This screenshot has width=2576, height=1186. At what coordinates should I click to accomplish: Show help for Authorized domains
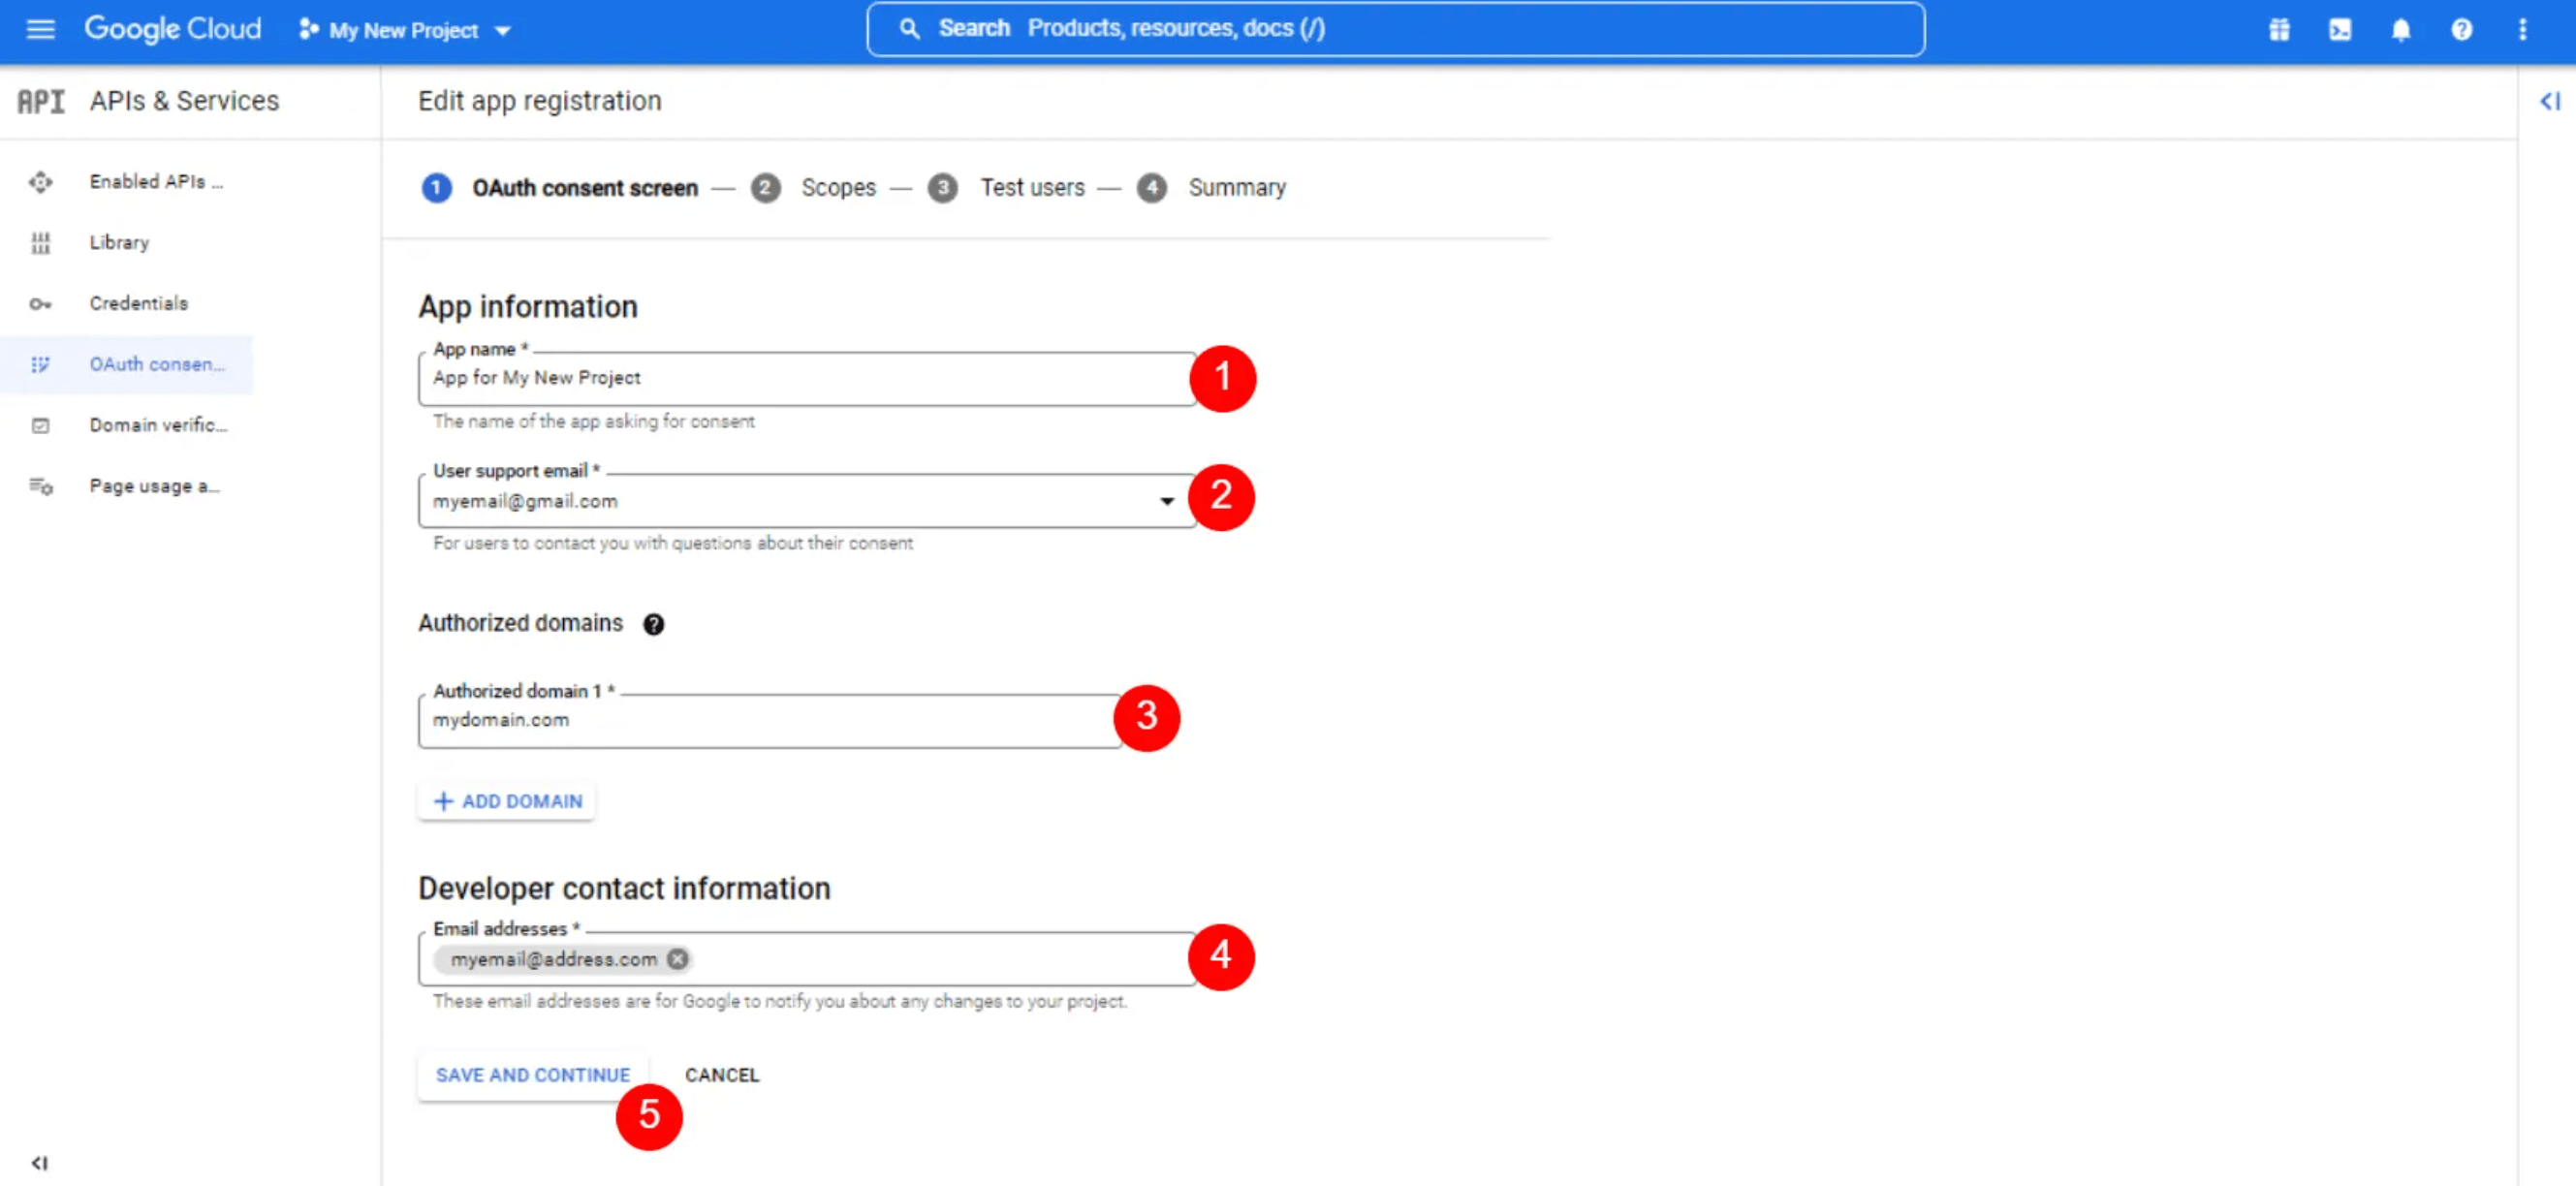tap(653, 625)
